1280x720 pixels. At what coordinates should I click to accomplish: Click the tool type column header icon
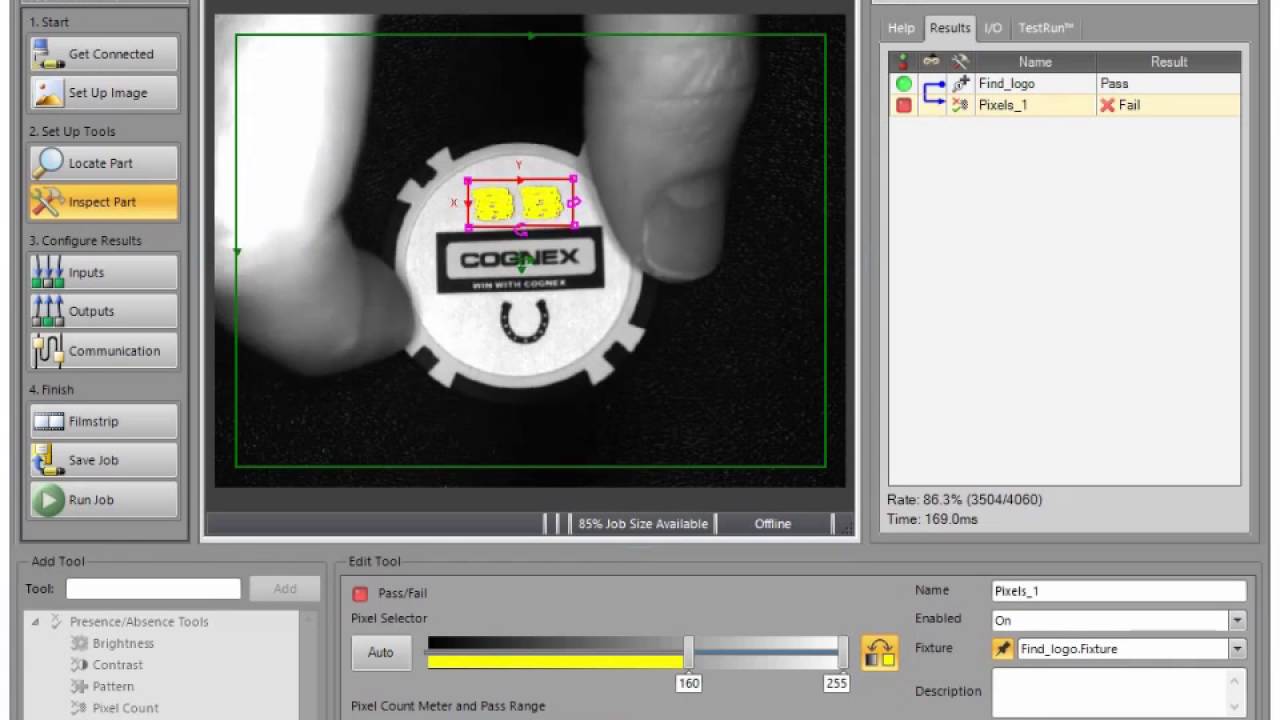tap(960, 62)
